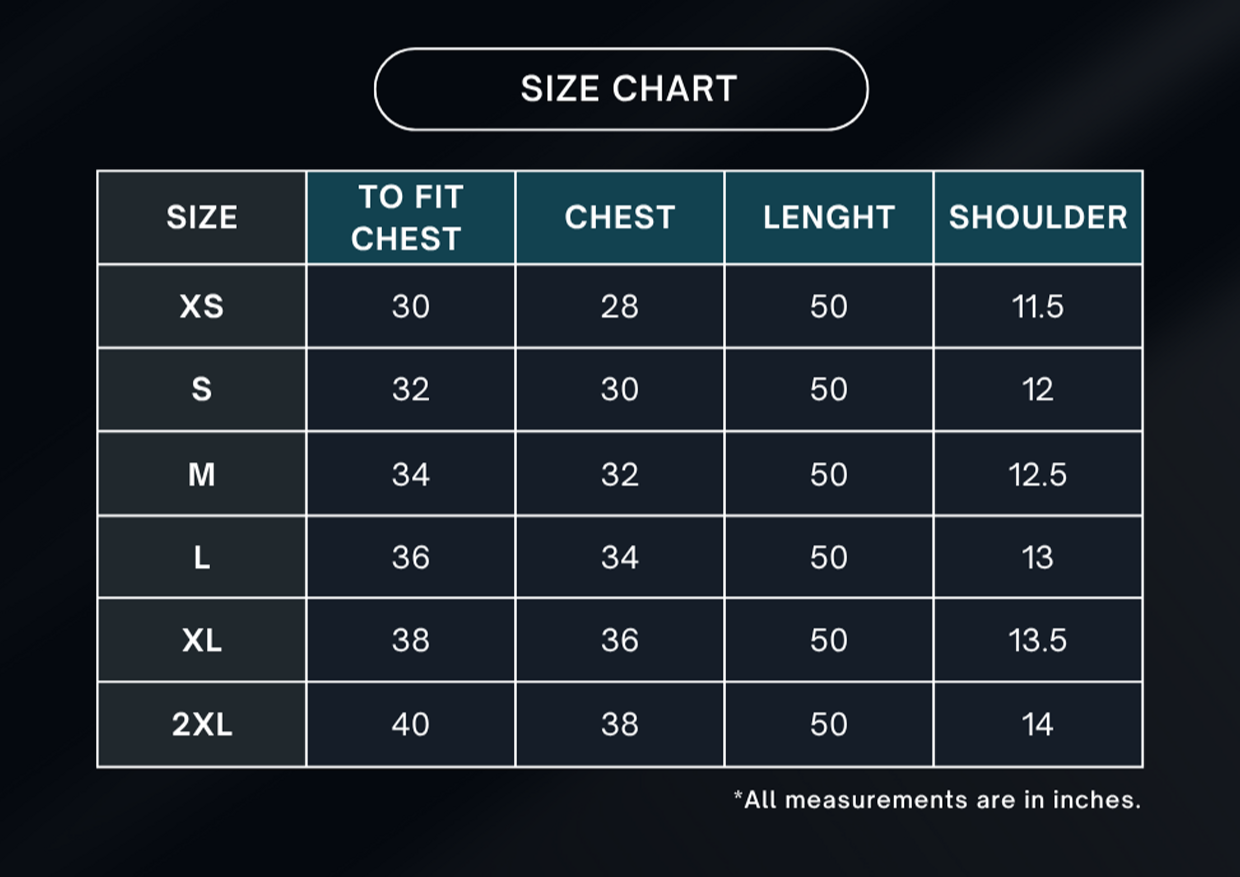
Task: Click the 28 chest value for XS
Action: (620, 306)
